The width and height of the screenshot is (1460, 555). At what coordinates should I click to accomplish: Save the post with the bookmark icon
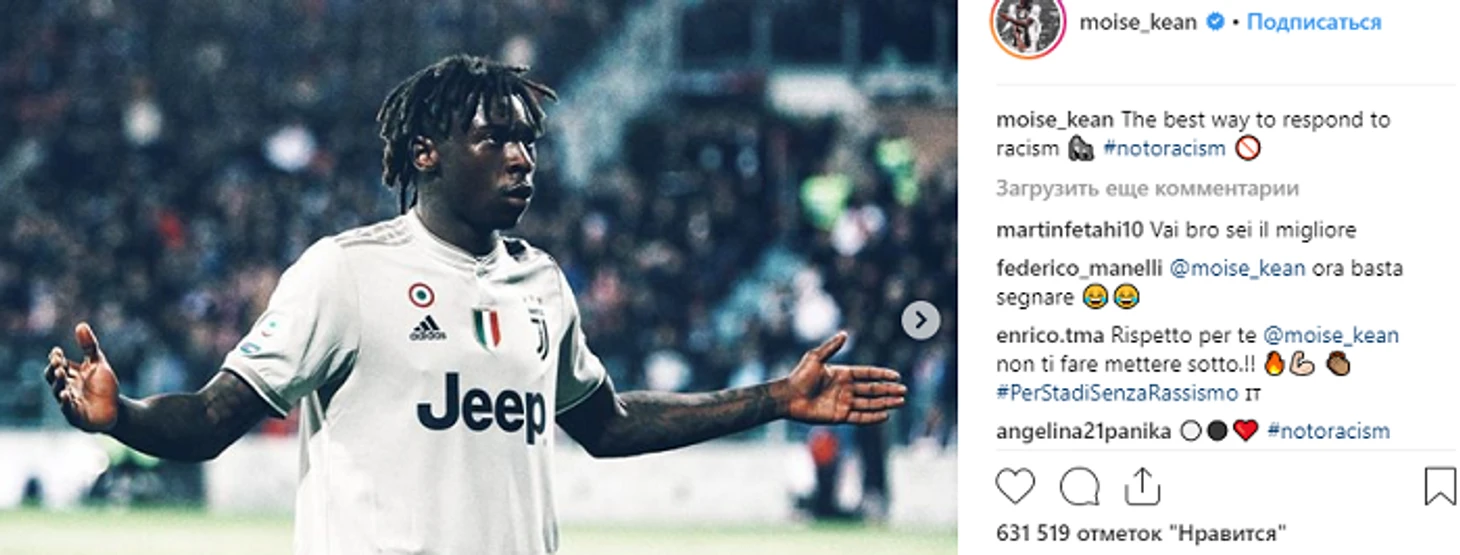point(1440,487)
